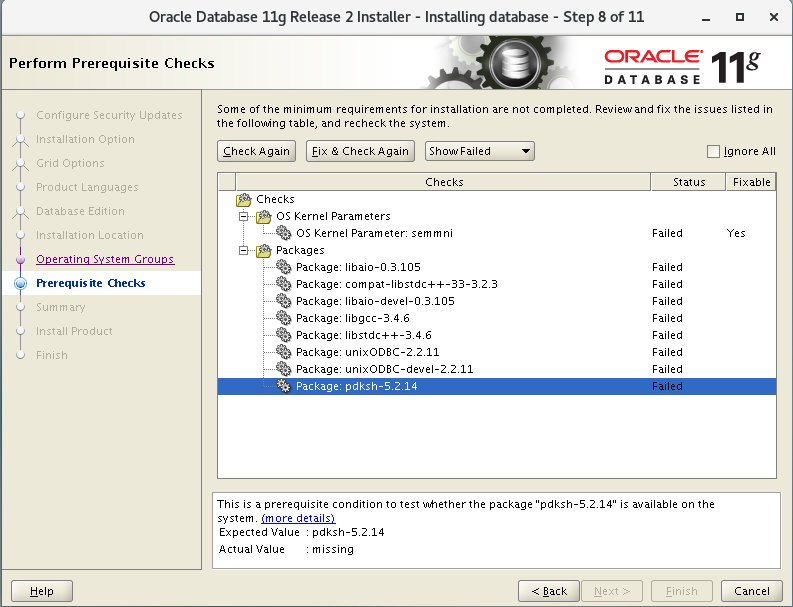Viewport: 793px width, 607px height.
Task: Click the Status column header
Action: click(688, 182)
